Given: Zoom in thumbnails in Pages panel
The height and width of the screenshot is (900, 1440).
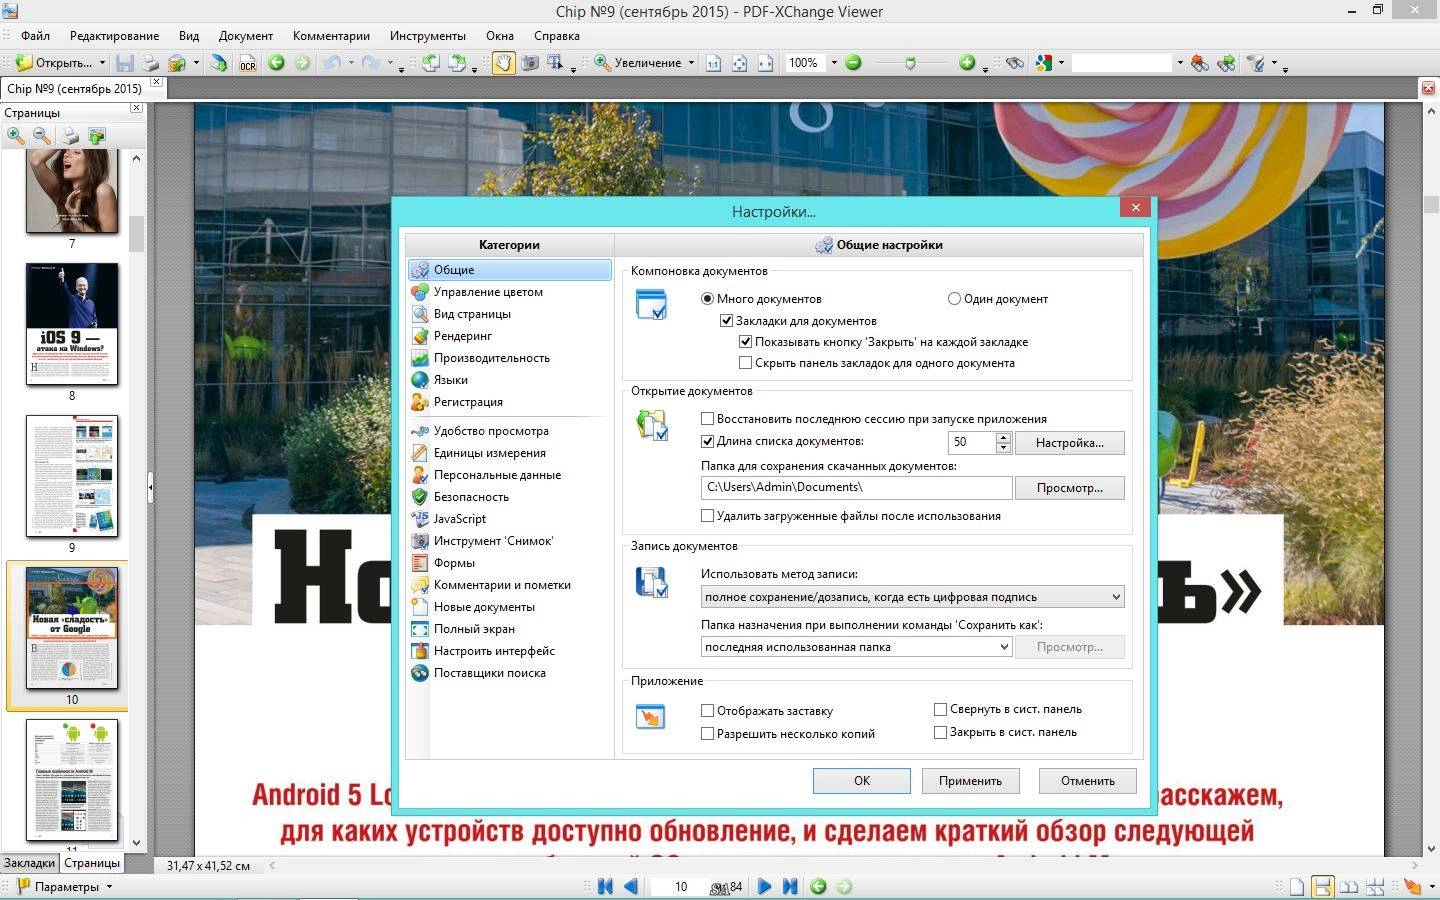Looking at the screenshot, I should click(16, 136).
